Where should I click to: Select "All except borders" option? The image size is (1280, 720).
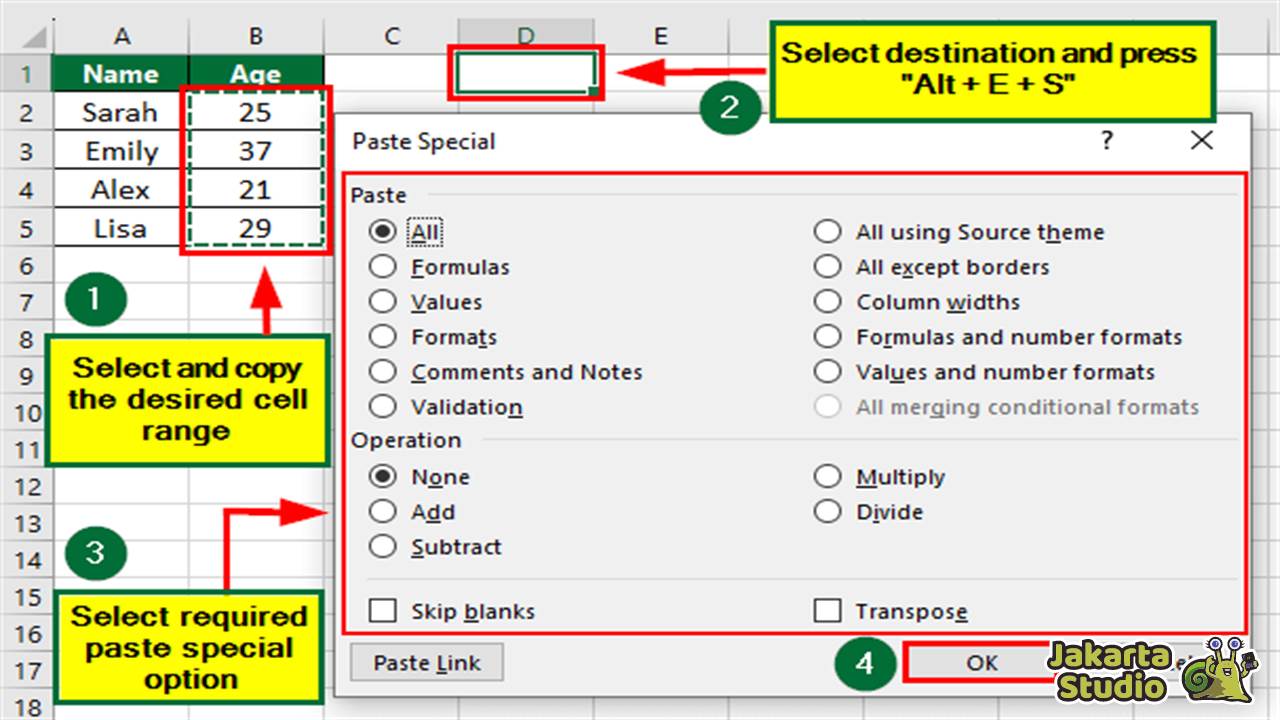pyautogui.click(x=827, y=266)
